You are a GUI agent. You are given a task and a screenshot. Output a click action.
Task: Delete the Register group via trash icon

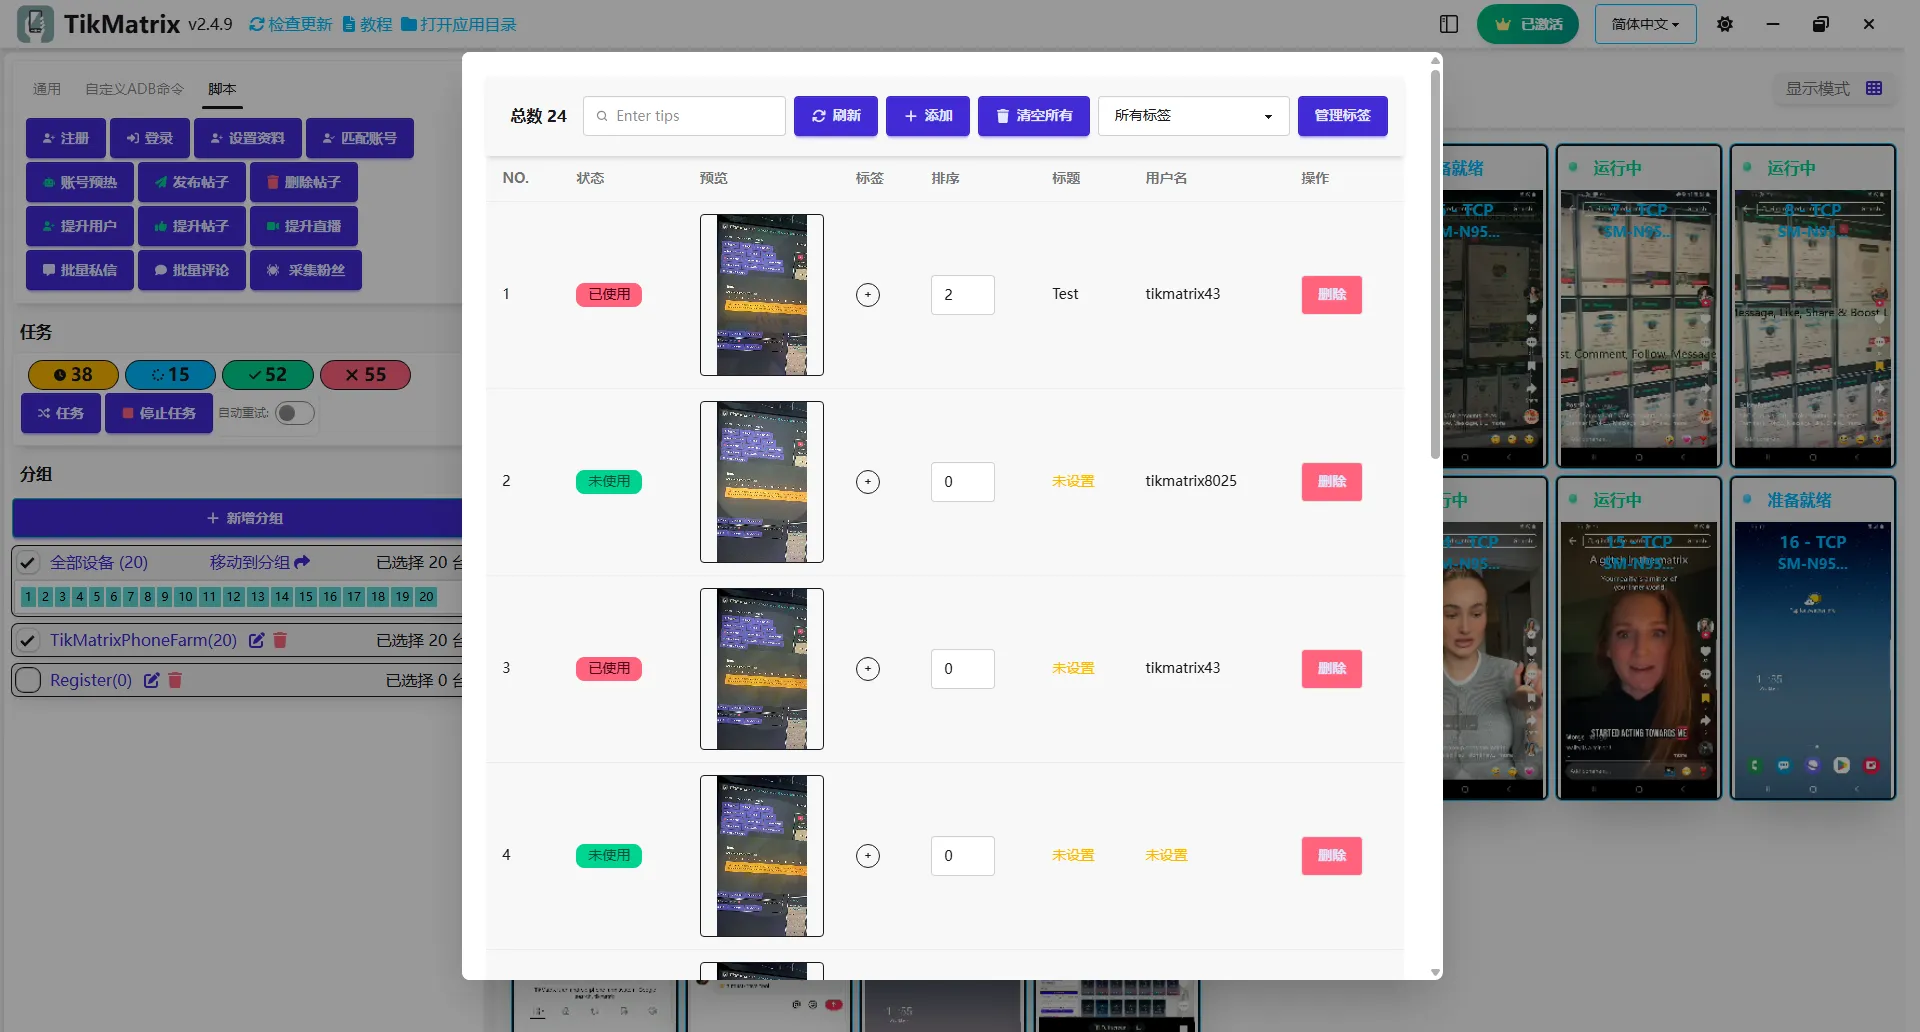pyautogui.click(x=175, y=680)
